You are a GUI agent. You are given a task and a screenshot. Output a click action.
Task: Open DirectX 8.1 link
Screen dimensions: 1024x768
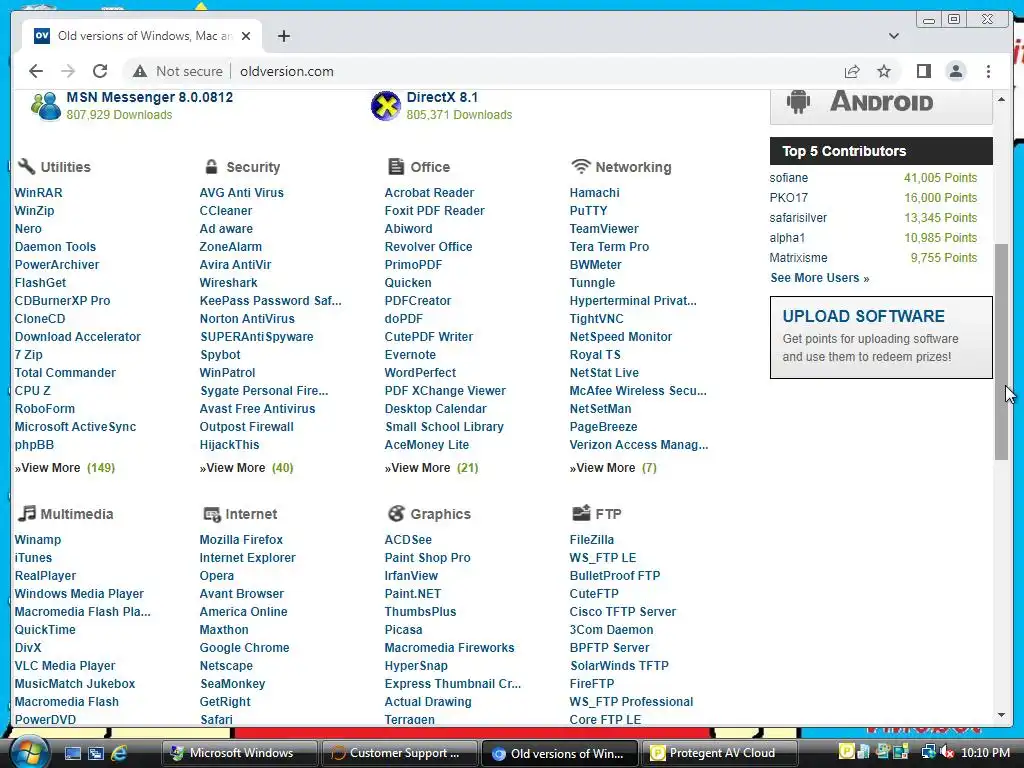tap(442, 97)
